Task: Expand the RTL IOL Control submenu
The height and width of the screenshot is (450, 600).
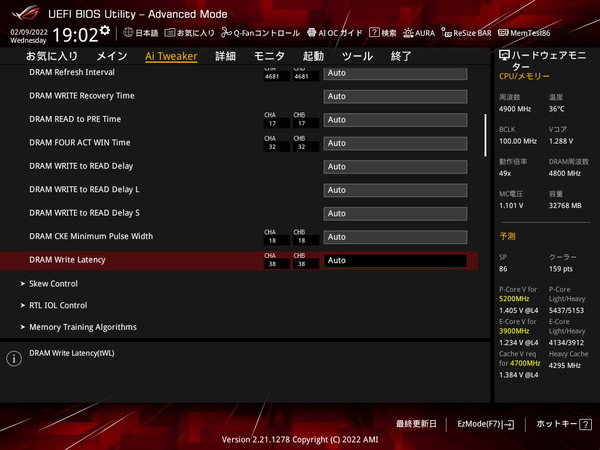Action: coord(59,305)
